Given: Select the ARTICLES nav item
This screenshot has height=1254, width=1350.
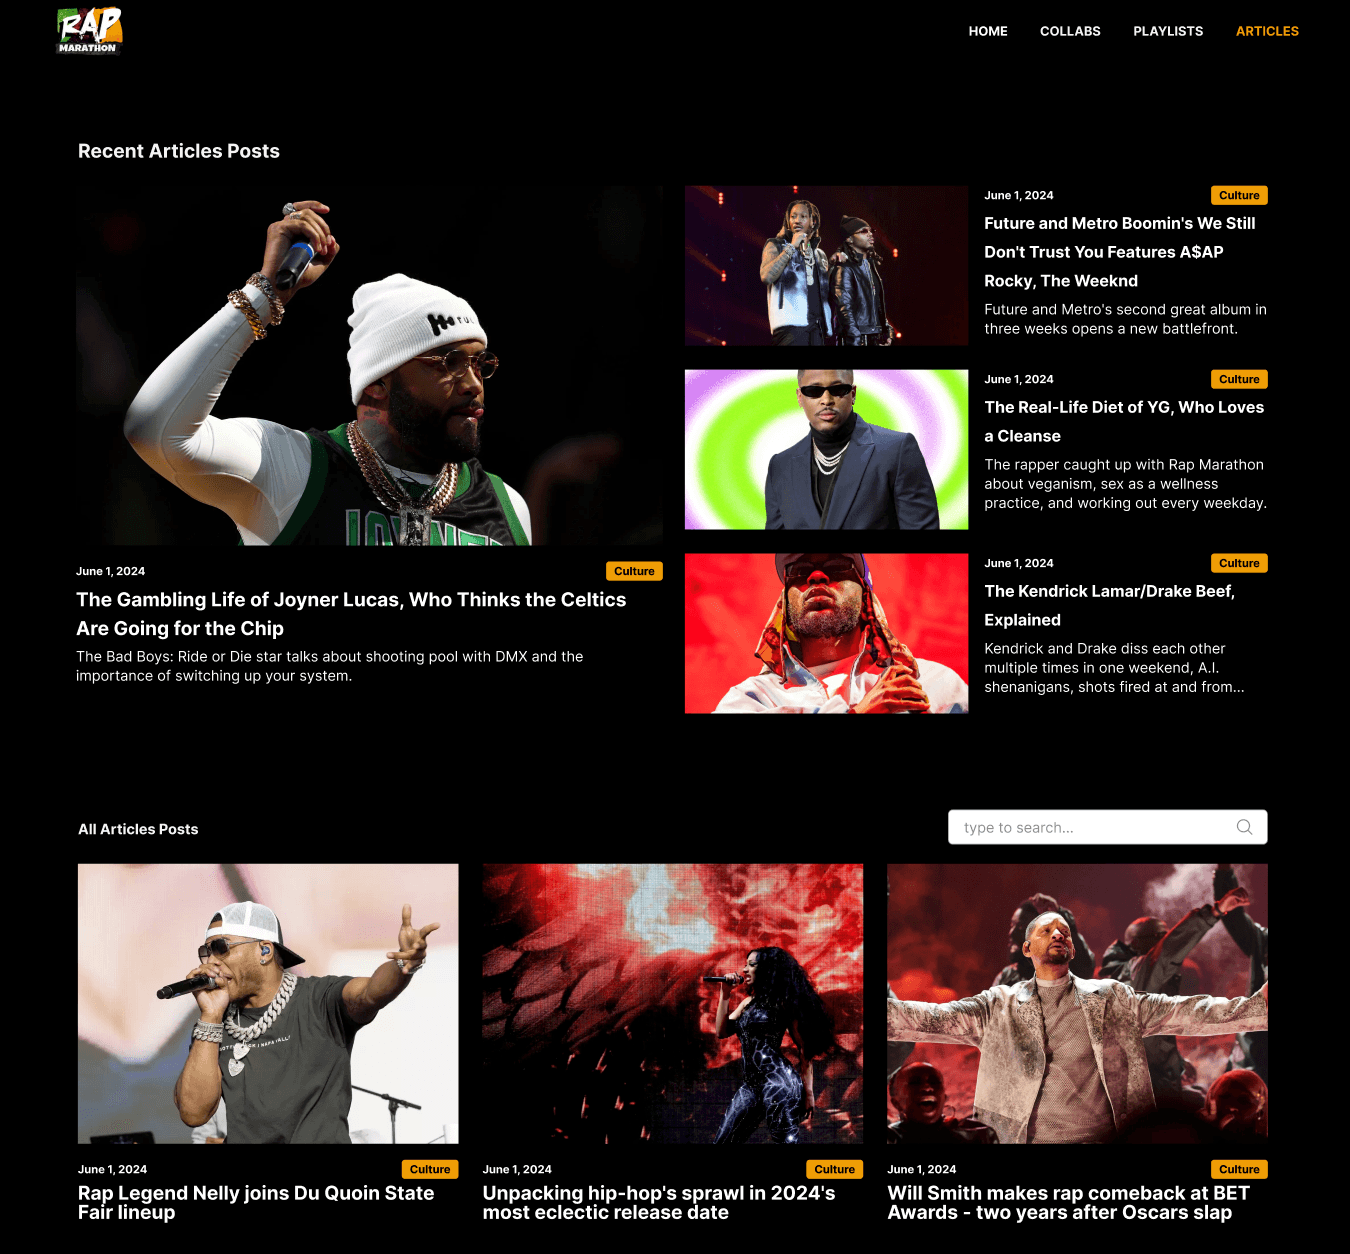Looking at the screenshot, I should coord(1267,31).
